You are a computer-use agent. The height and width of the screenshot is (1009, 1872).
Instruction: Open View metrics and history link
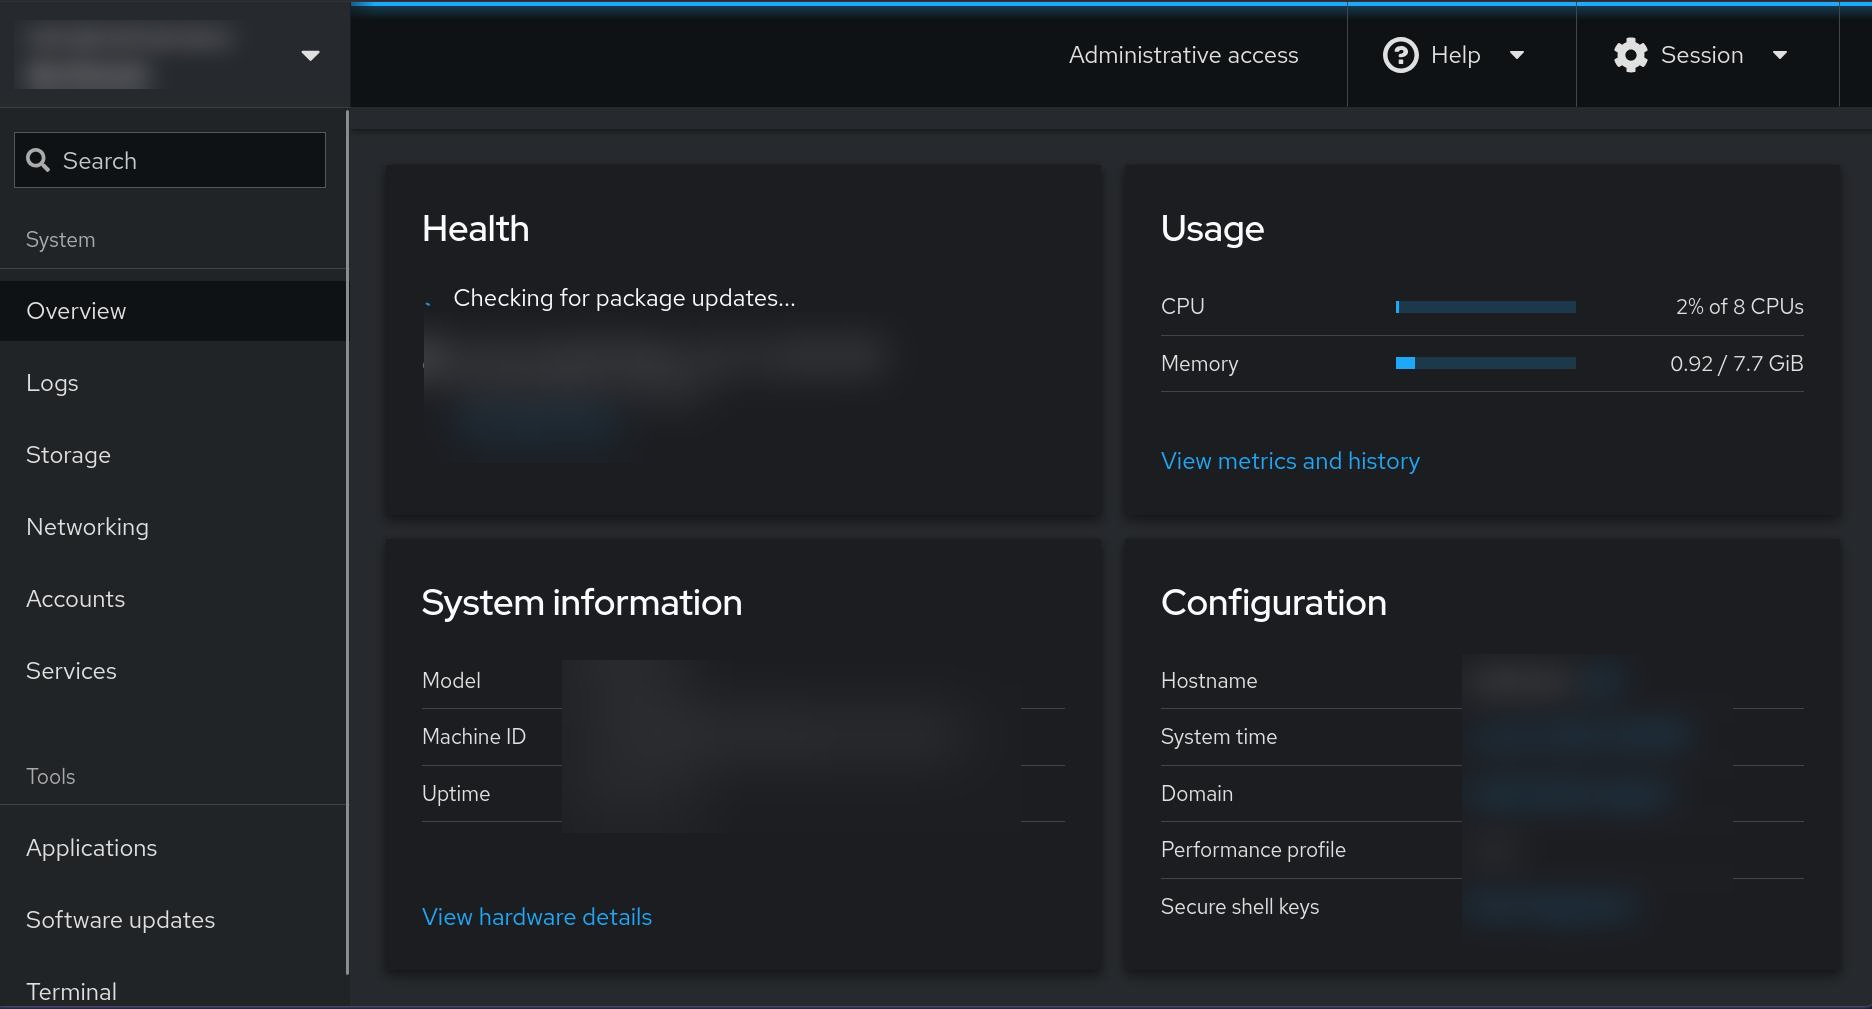click(1290, 461)
